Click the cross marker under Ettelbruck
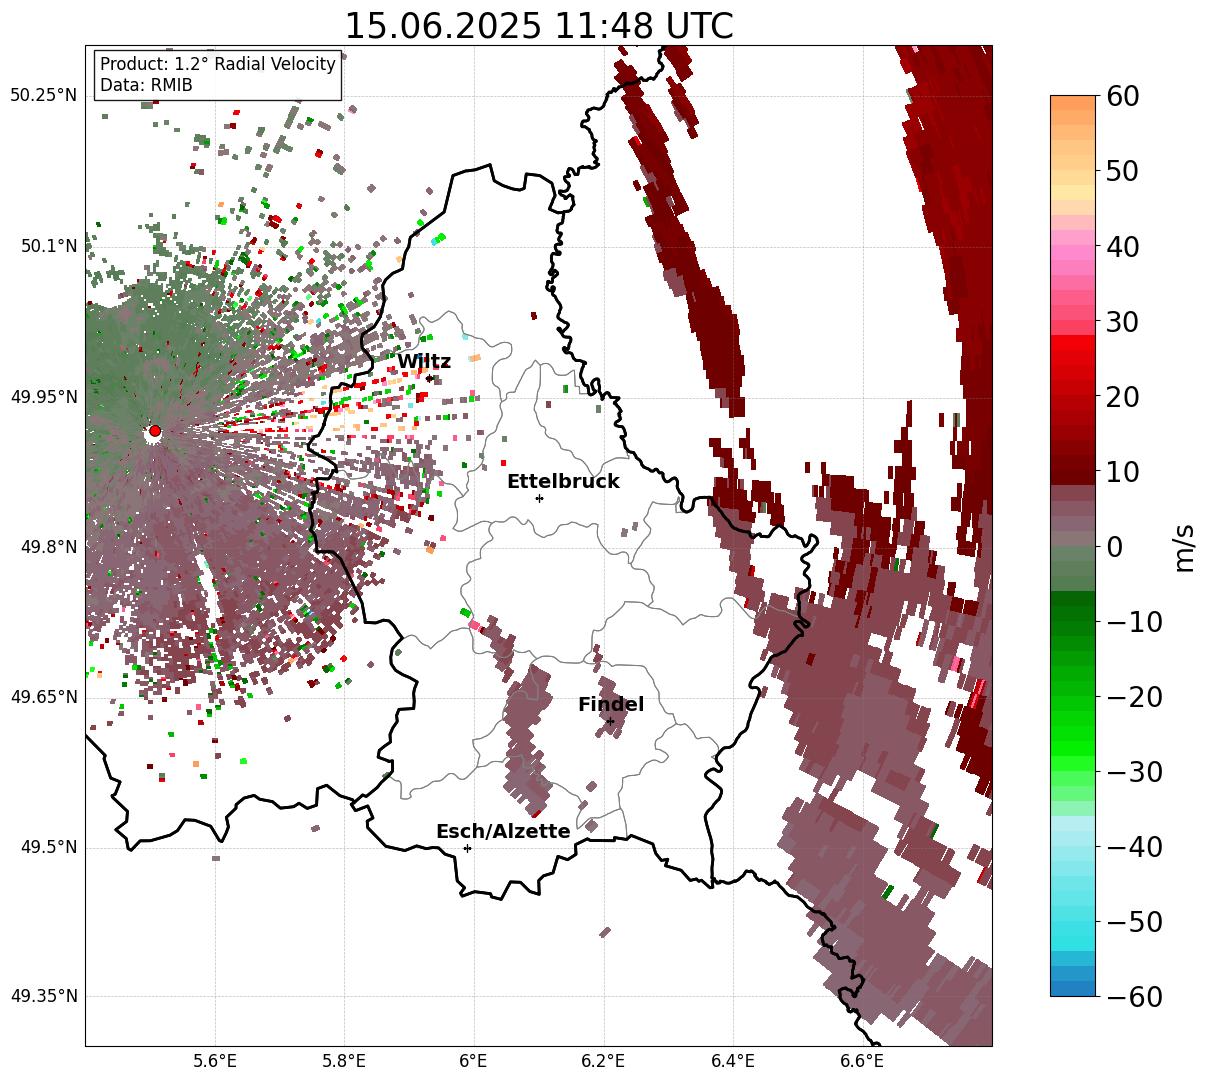 pos(539,498)
